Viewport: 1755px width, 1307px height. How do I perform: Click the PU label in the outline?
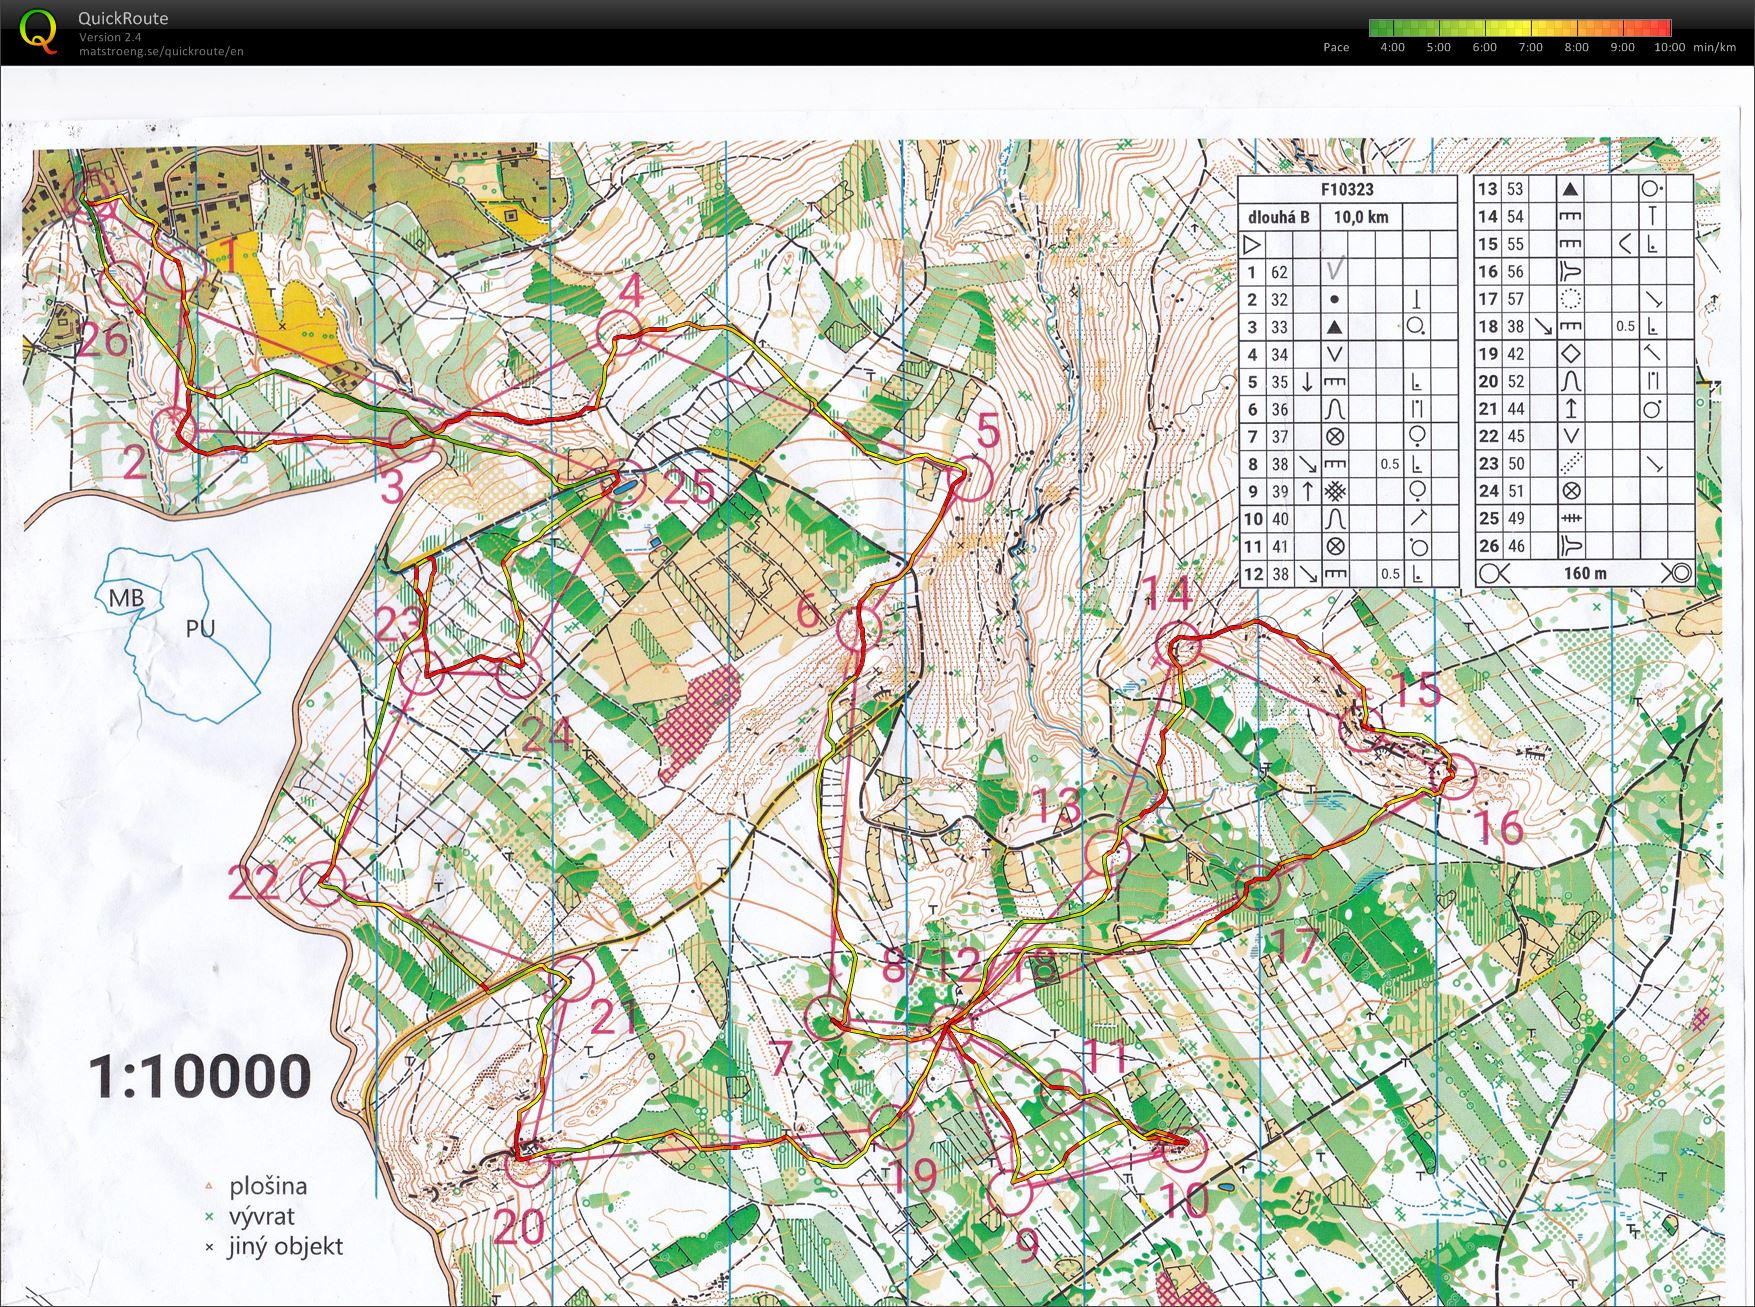[x=200, y=628]
